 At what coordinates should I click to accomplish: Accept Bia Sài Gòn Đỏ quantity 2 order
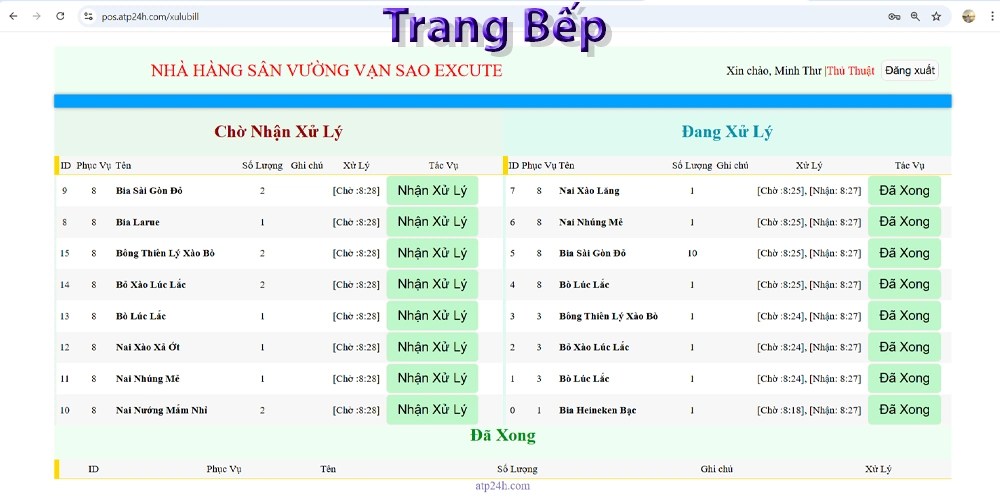432,190
